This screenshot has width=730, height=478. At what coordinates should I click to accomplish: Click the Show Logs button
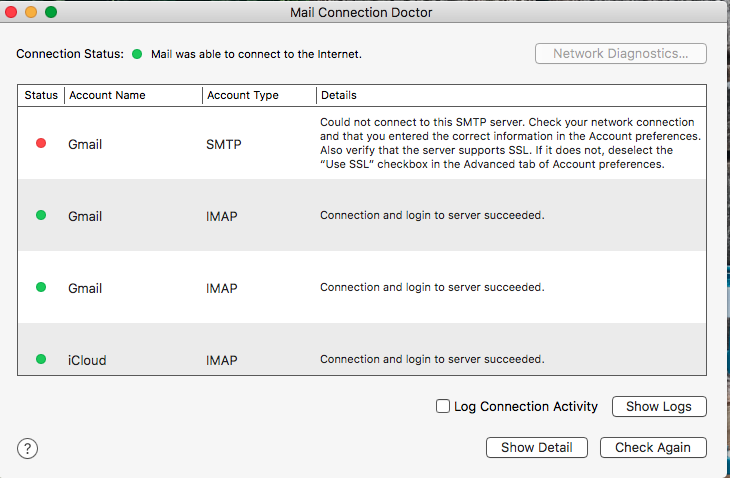point(659,406)
